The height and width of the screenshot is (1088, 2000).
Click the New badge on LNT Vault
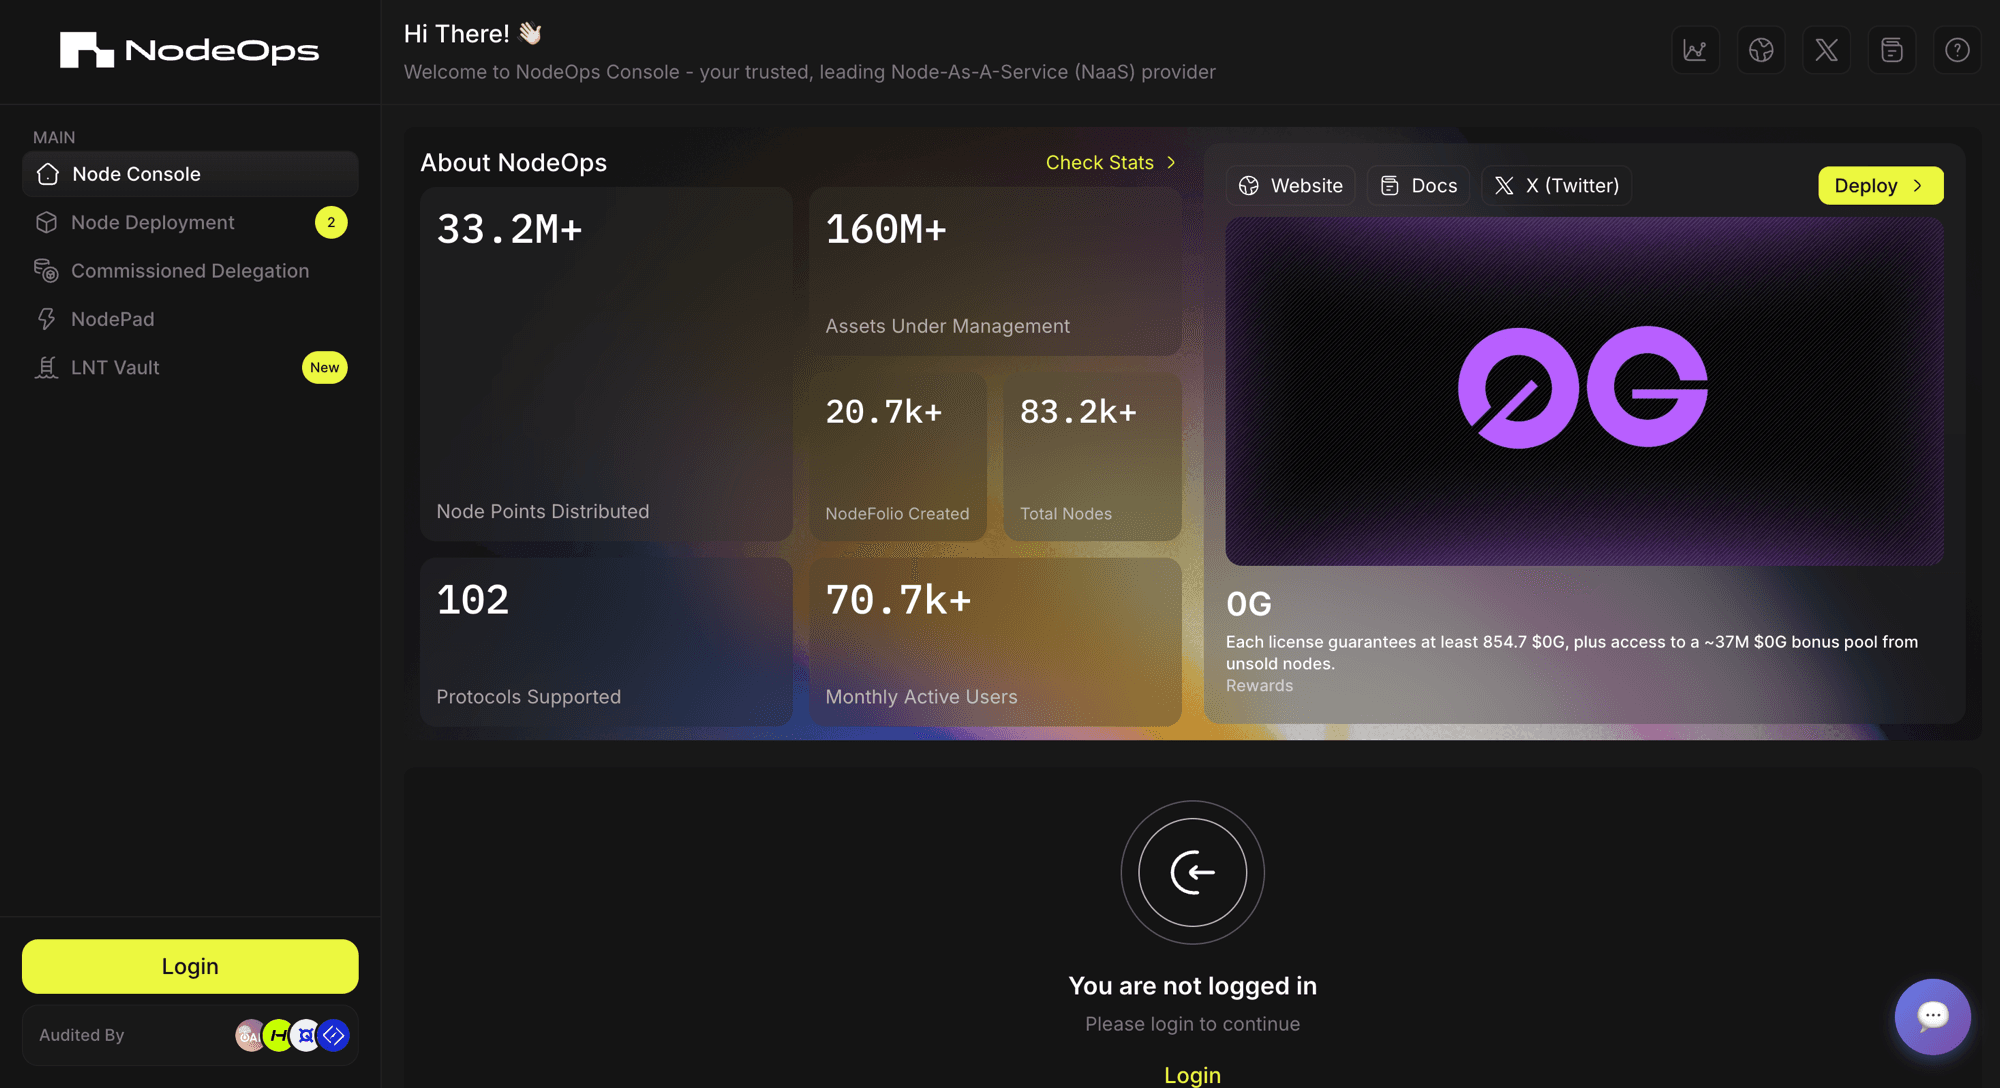coord(324,367)
